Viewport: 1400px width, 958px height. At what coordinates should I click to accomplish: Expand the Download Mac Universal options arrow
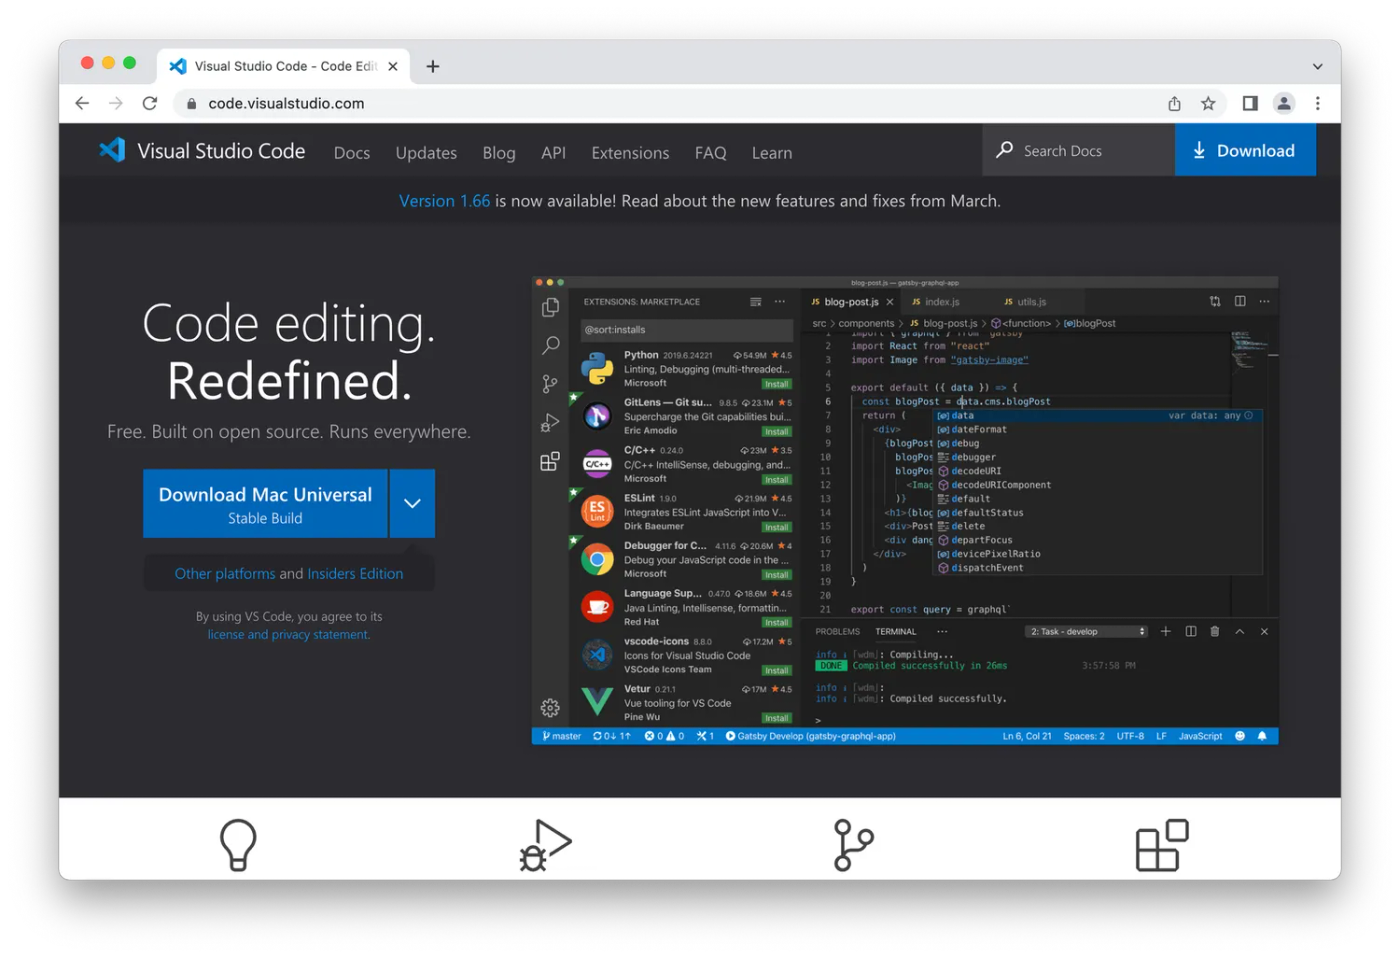coord(412,503)
